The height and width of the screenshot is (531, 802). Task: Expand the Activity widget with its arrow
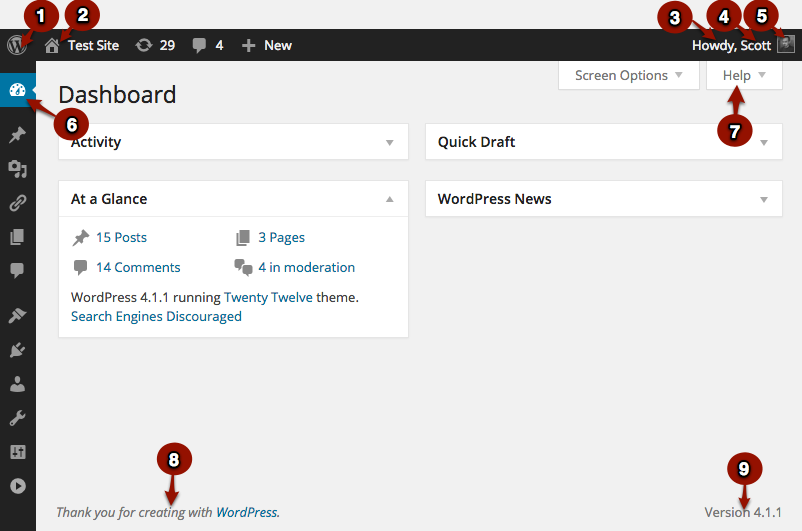click(x=390, y=142)
